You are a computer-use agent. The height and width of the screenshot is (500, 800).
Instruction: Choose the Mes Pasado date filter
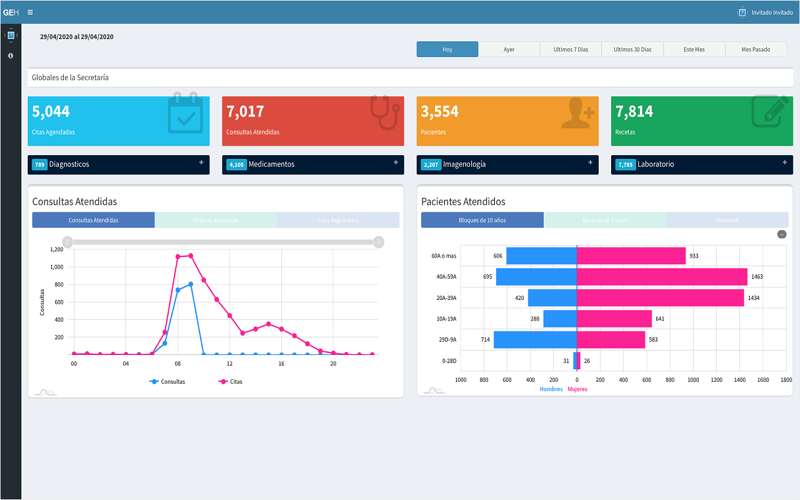pos(756,49)
